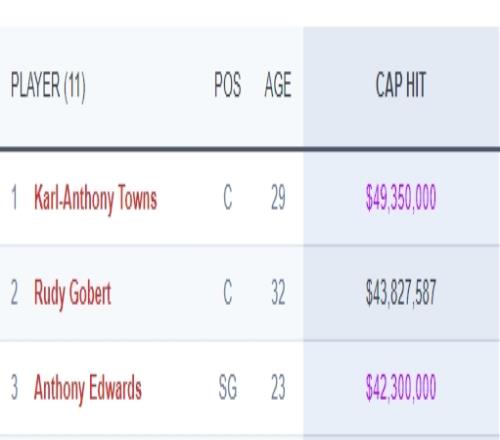This screenshot has width=500, height=440.
Task: Open Rudy Gobert player link
Action: click(x=72, y=293)
